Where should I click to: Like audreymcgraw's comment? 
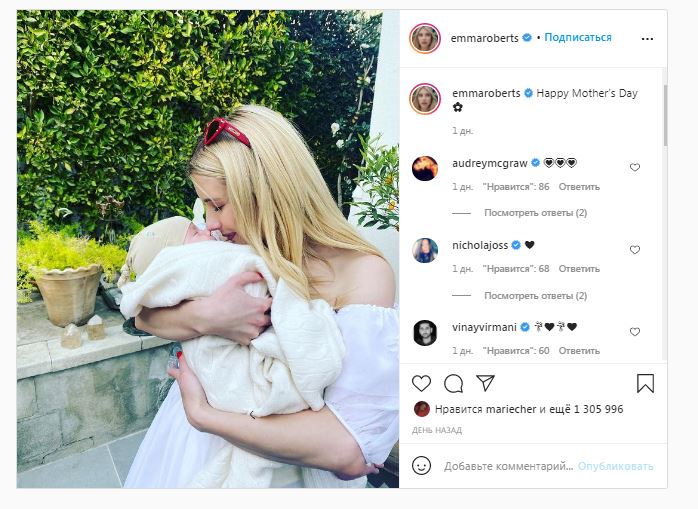pos(634,168)
